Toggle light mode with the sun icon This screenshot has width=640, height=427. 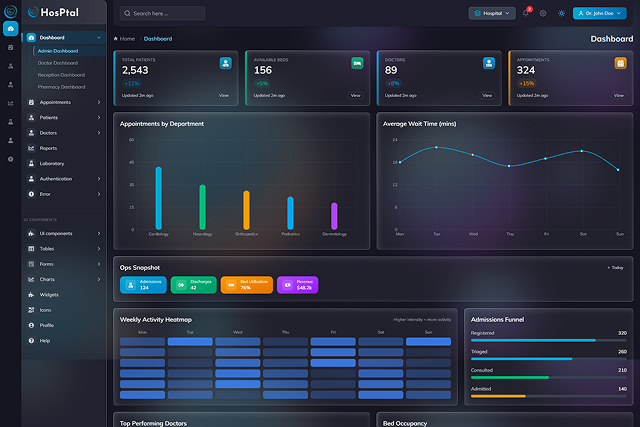tap(562, 13)
